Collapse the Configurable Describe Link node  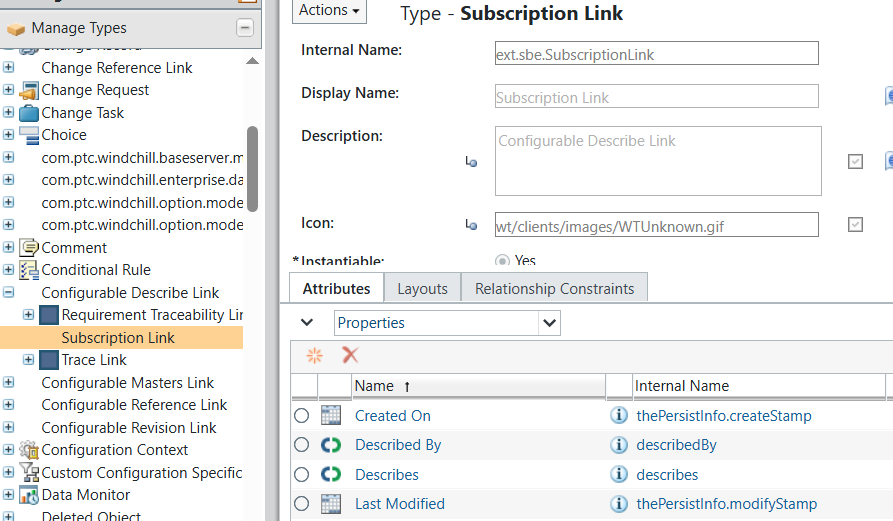coord(9,293)
